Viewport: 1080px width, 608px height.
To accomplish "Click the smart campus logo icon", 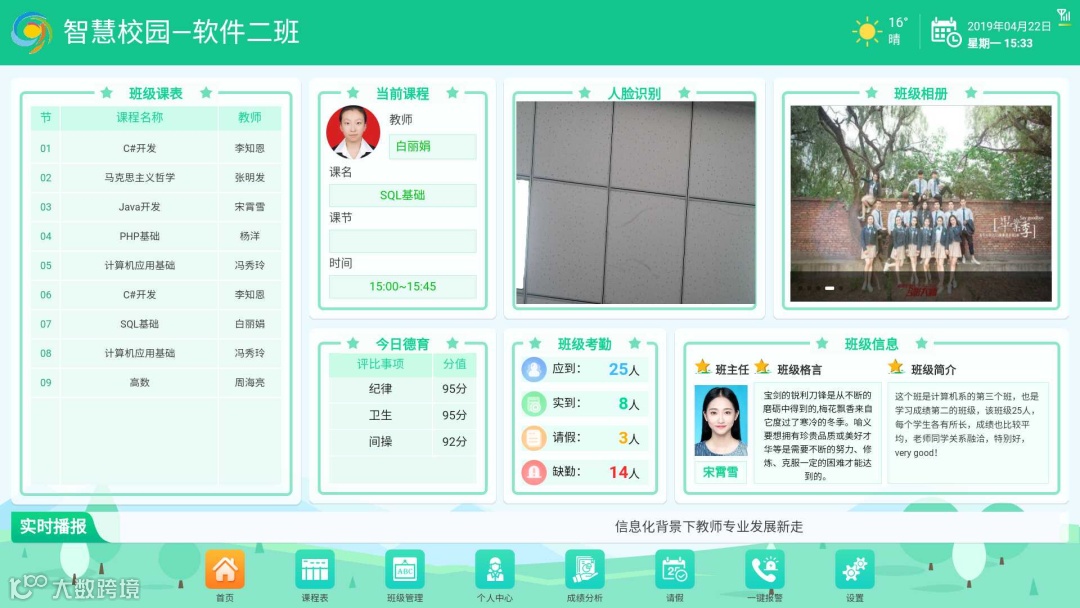I will tap(32, 32).
